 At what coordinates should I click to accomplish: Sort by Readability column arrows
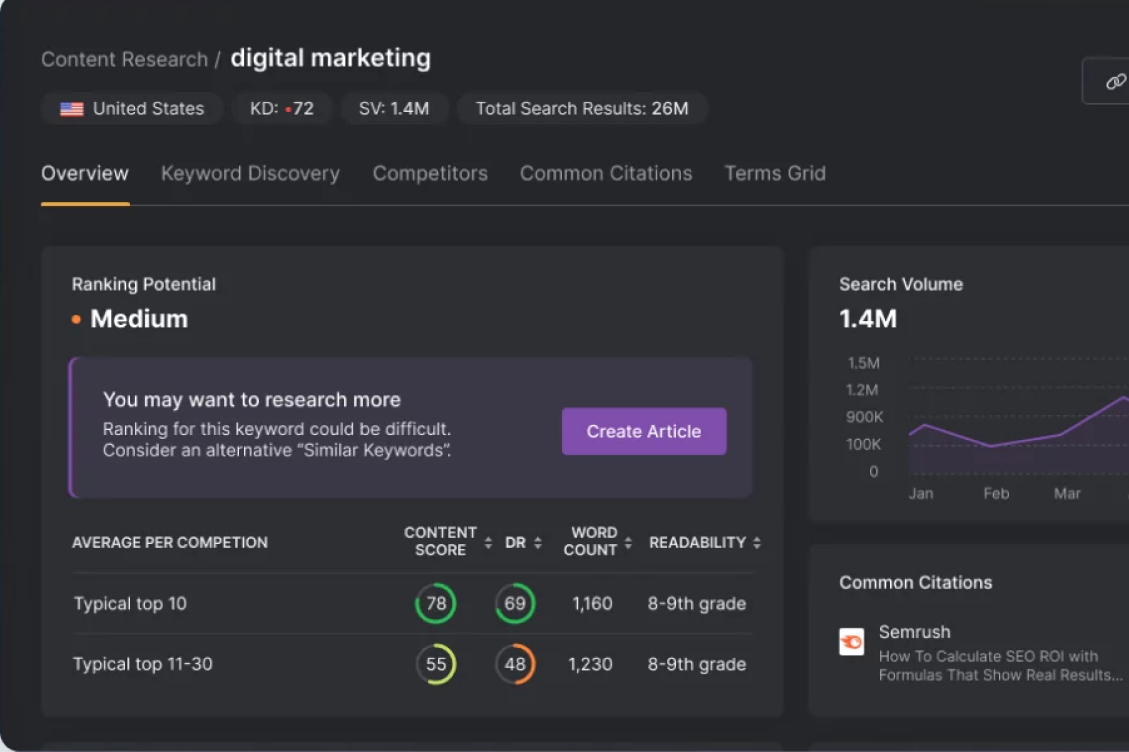pos(757,543)
